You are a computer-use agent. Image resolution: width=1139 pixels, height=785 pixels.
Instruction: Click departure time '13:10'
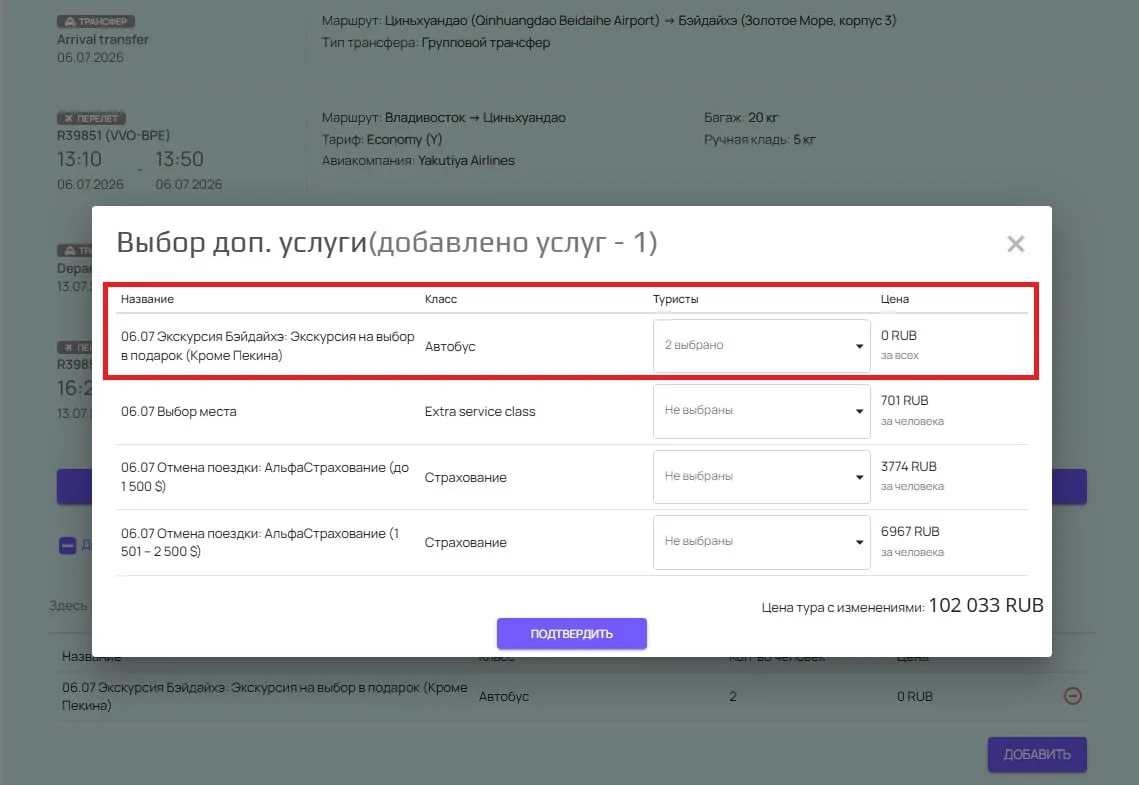click(x=79, y=159)
